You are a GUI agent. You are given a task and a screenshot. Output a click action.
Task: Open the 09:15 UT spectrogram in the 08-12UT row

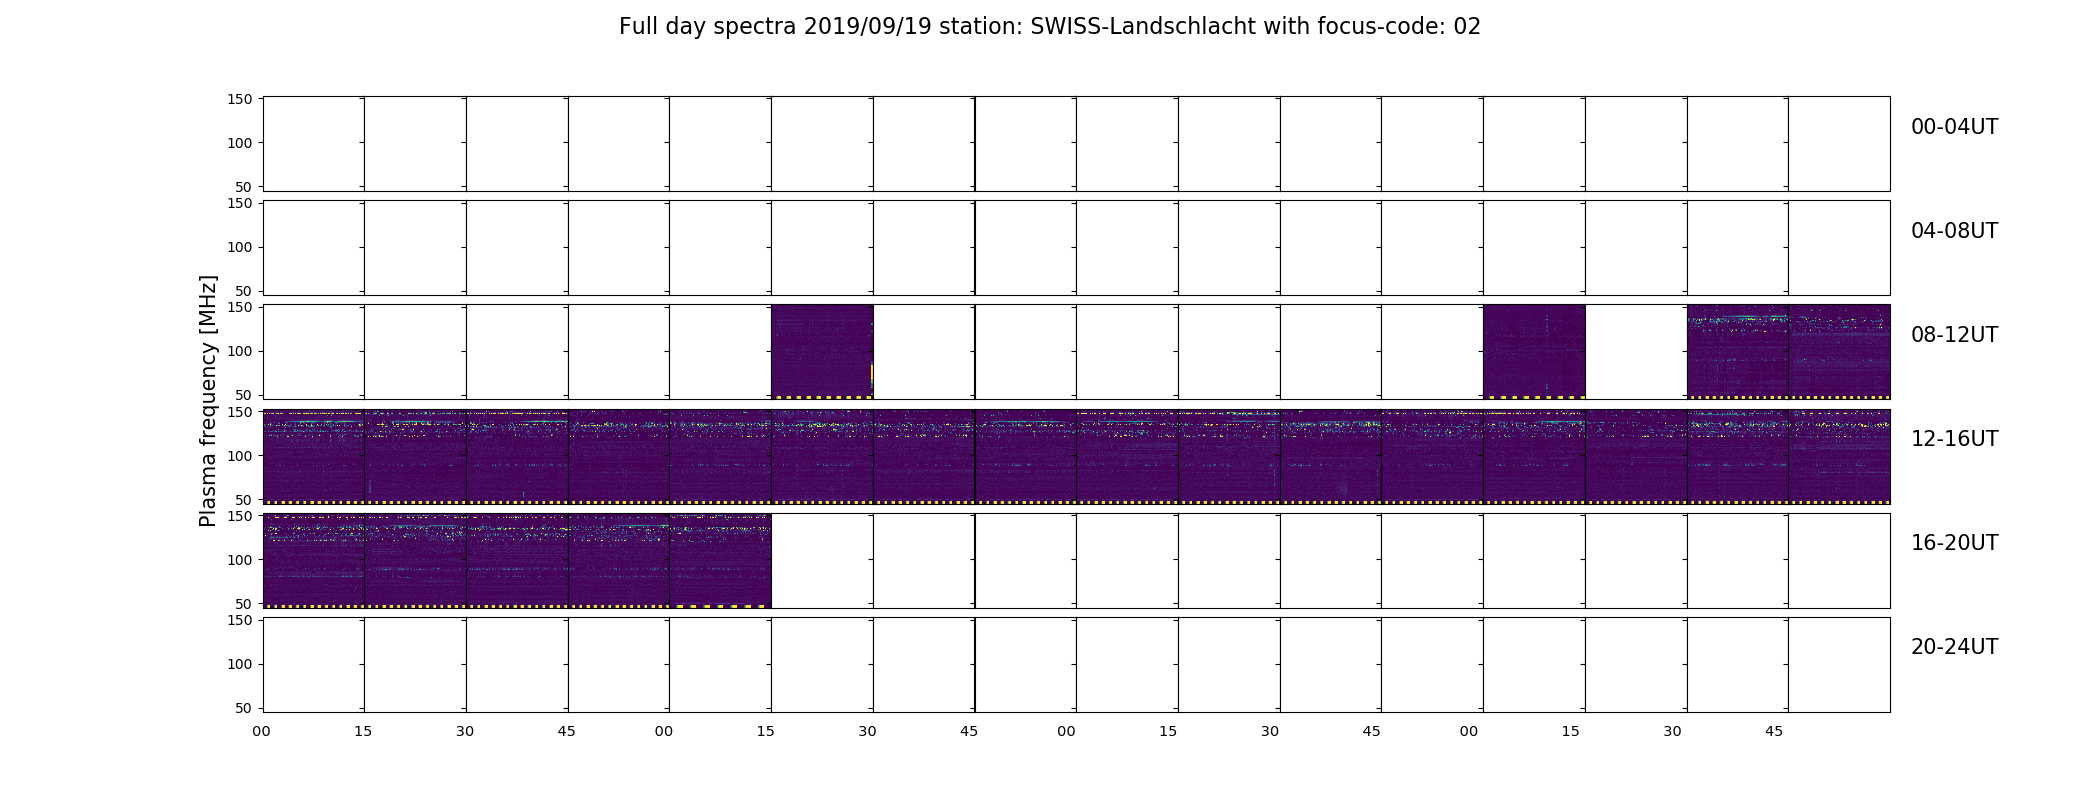pos(822,352)
